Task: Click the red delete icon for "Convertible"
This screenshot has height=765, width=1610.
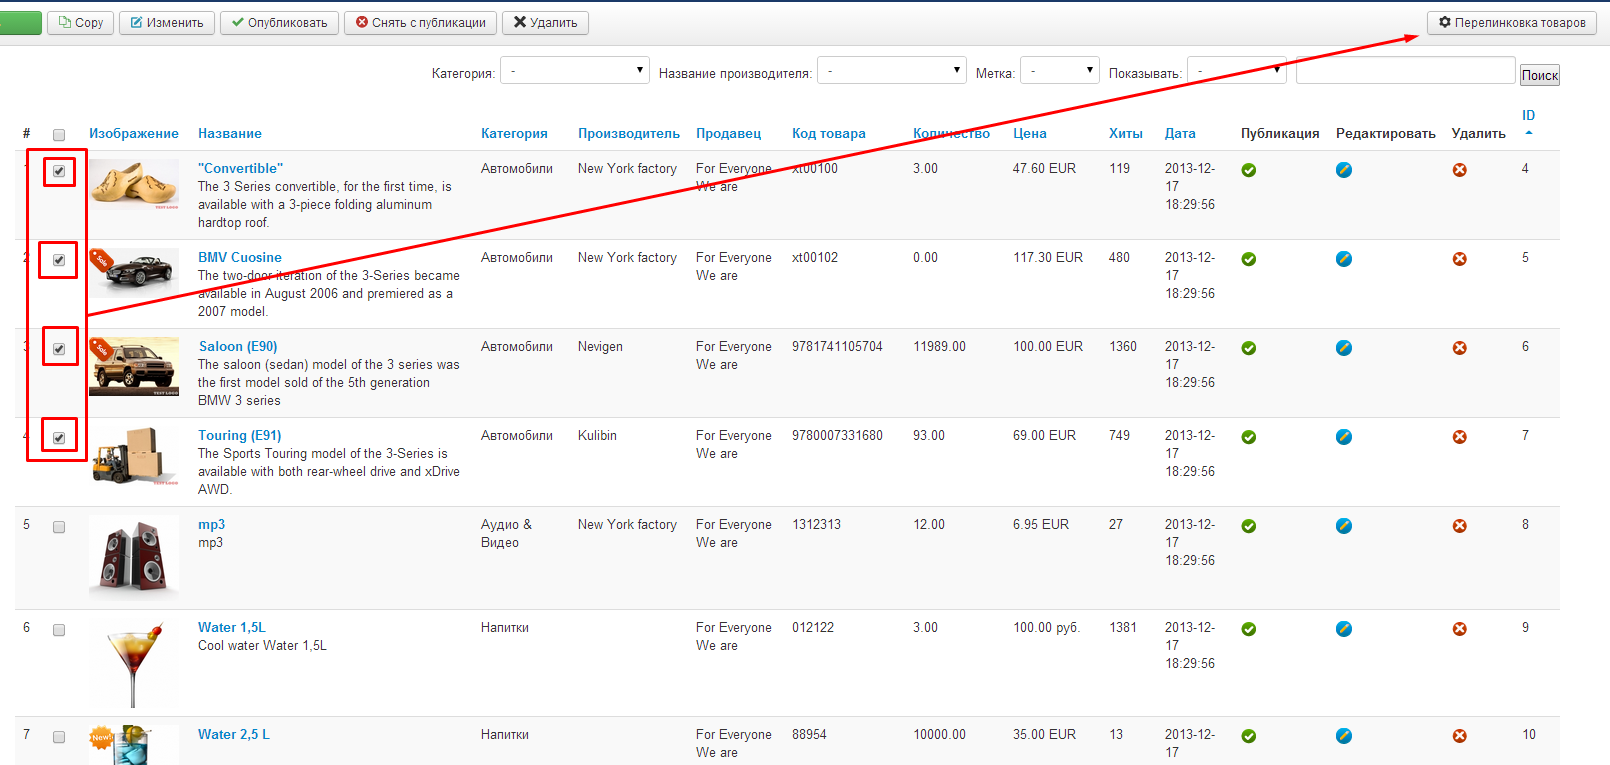Action: tap(1459, 170)
